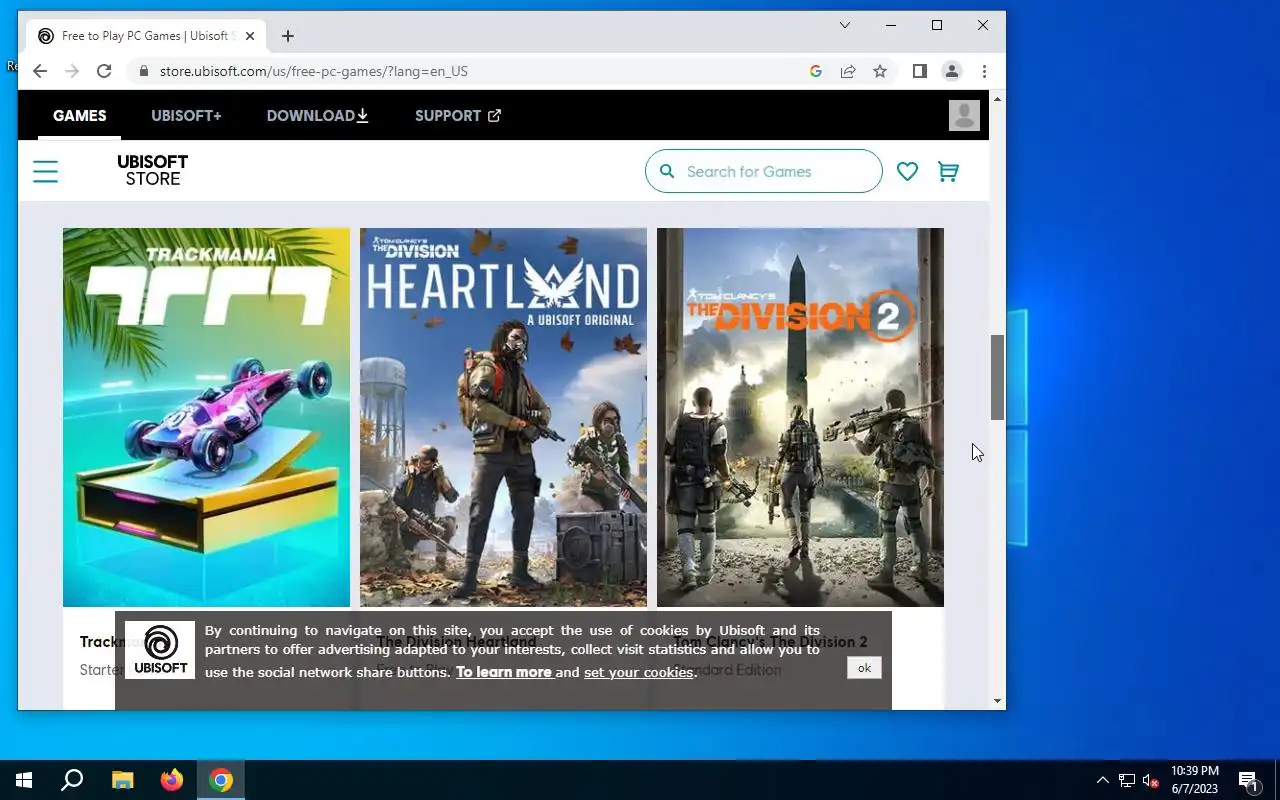Open the hamburger menu in Ubisoft Store

click(x=45, y=172)
